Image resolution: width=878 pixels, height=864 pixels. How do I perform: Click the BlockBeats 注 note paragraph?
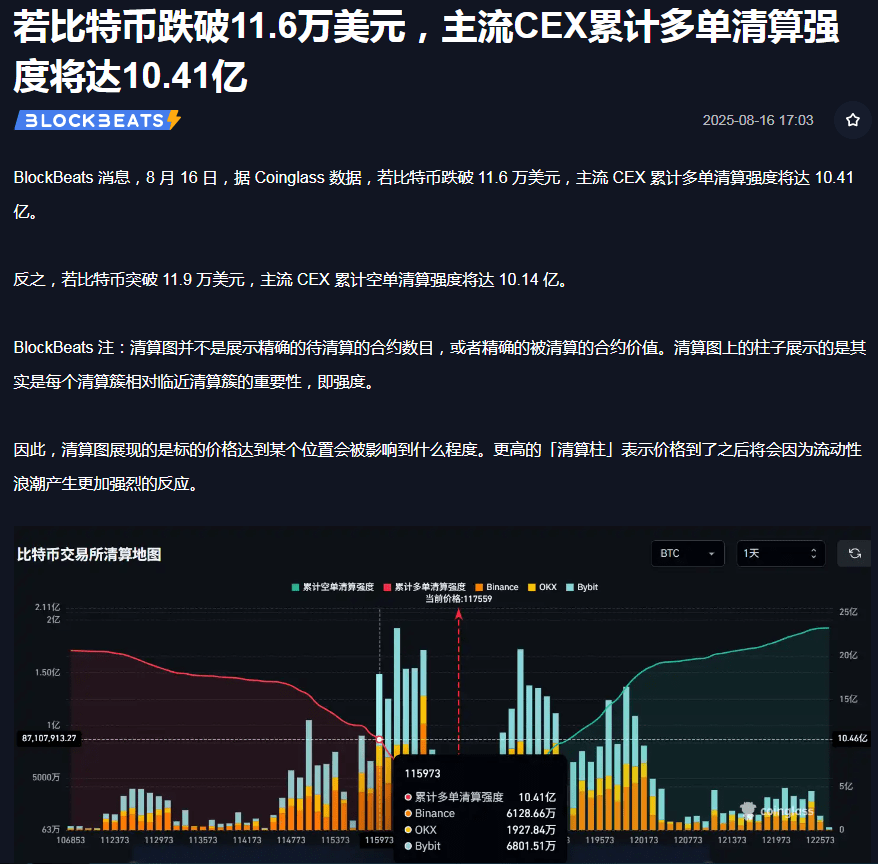point(440,365)
